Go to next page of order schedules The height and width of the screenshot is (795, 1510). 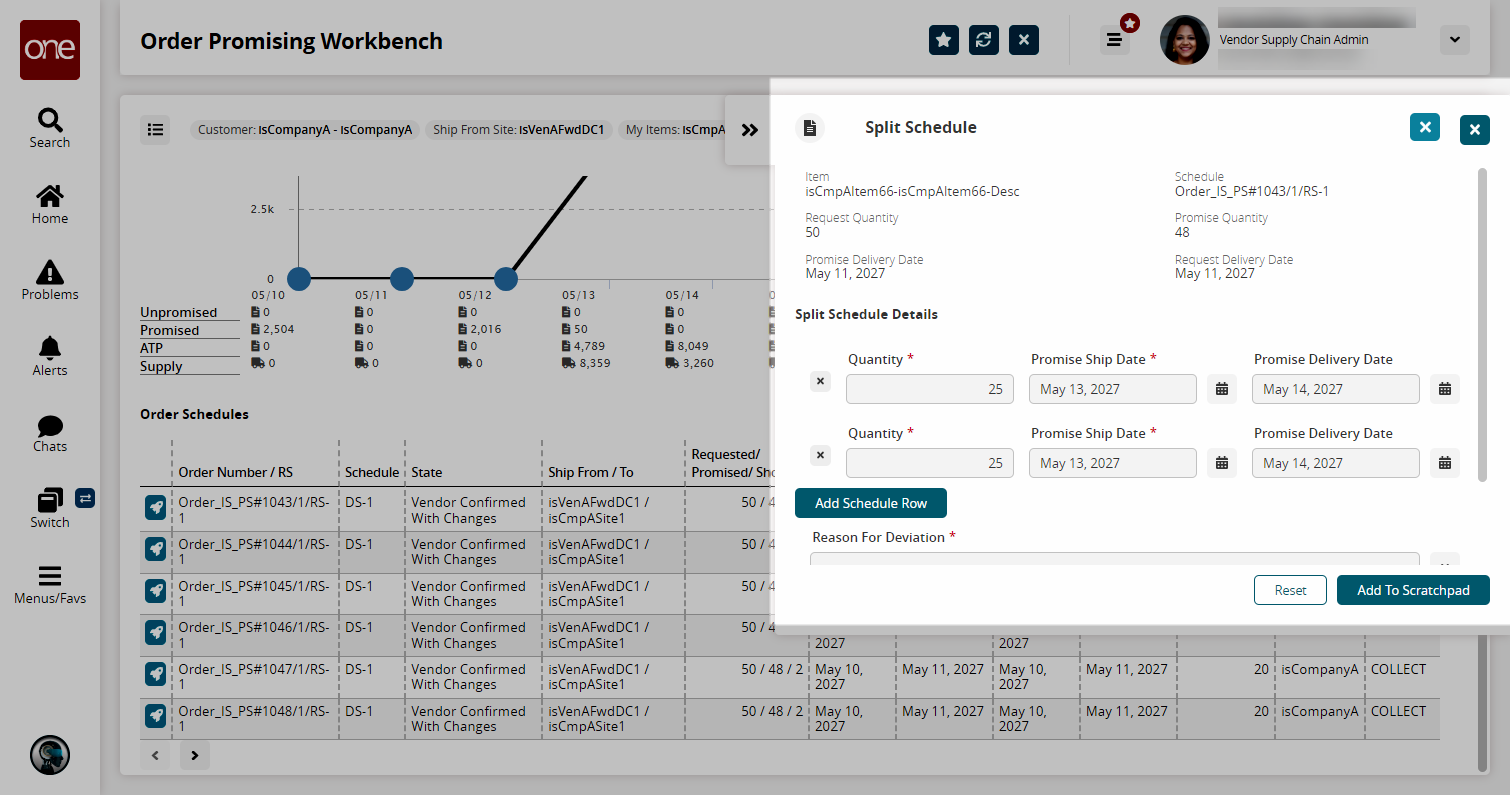click(194, 756)
